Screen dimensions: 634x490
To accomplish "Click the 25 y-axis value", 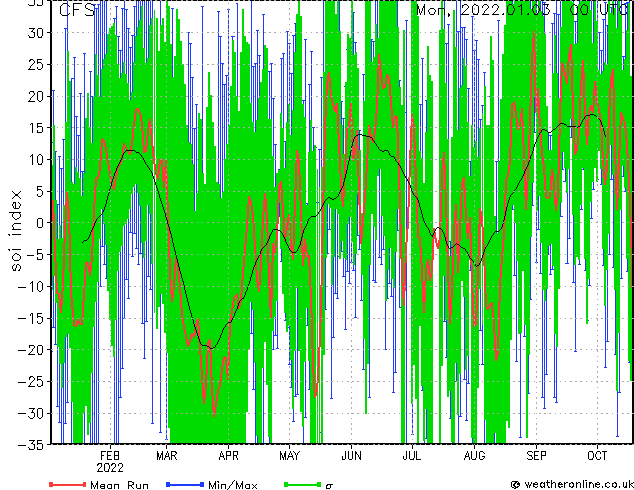I will pos(35,64).
